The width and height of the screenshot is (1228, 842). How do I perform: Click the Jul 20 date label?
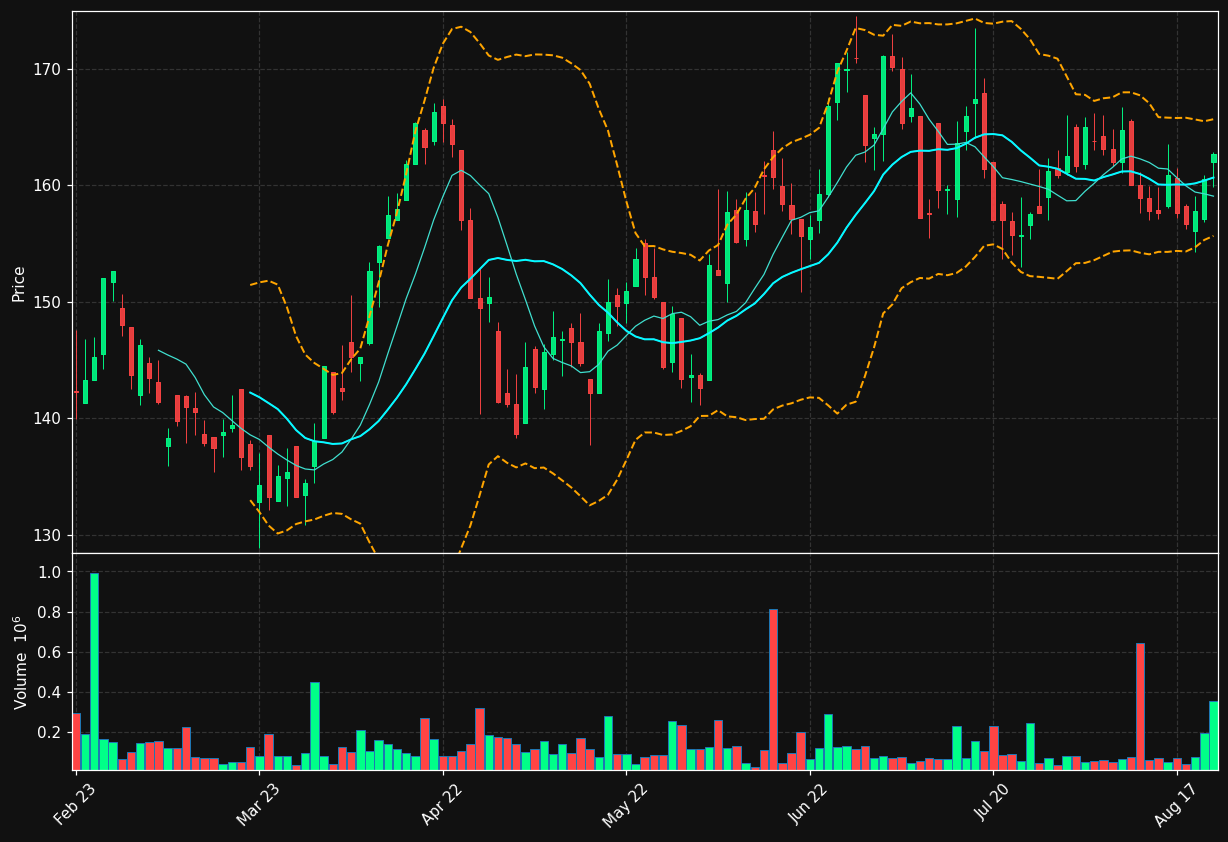pyautogui.click(x=993, y=803)
